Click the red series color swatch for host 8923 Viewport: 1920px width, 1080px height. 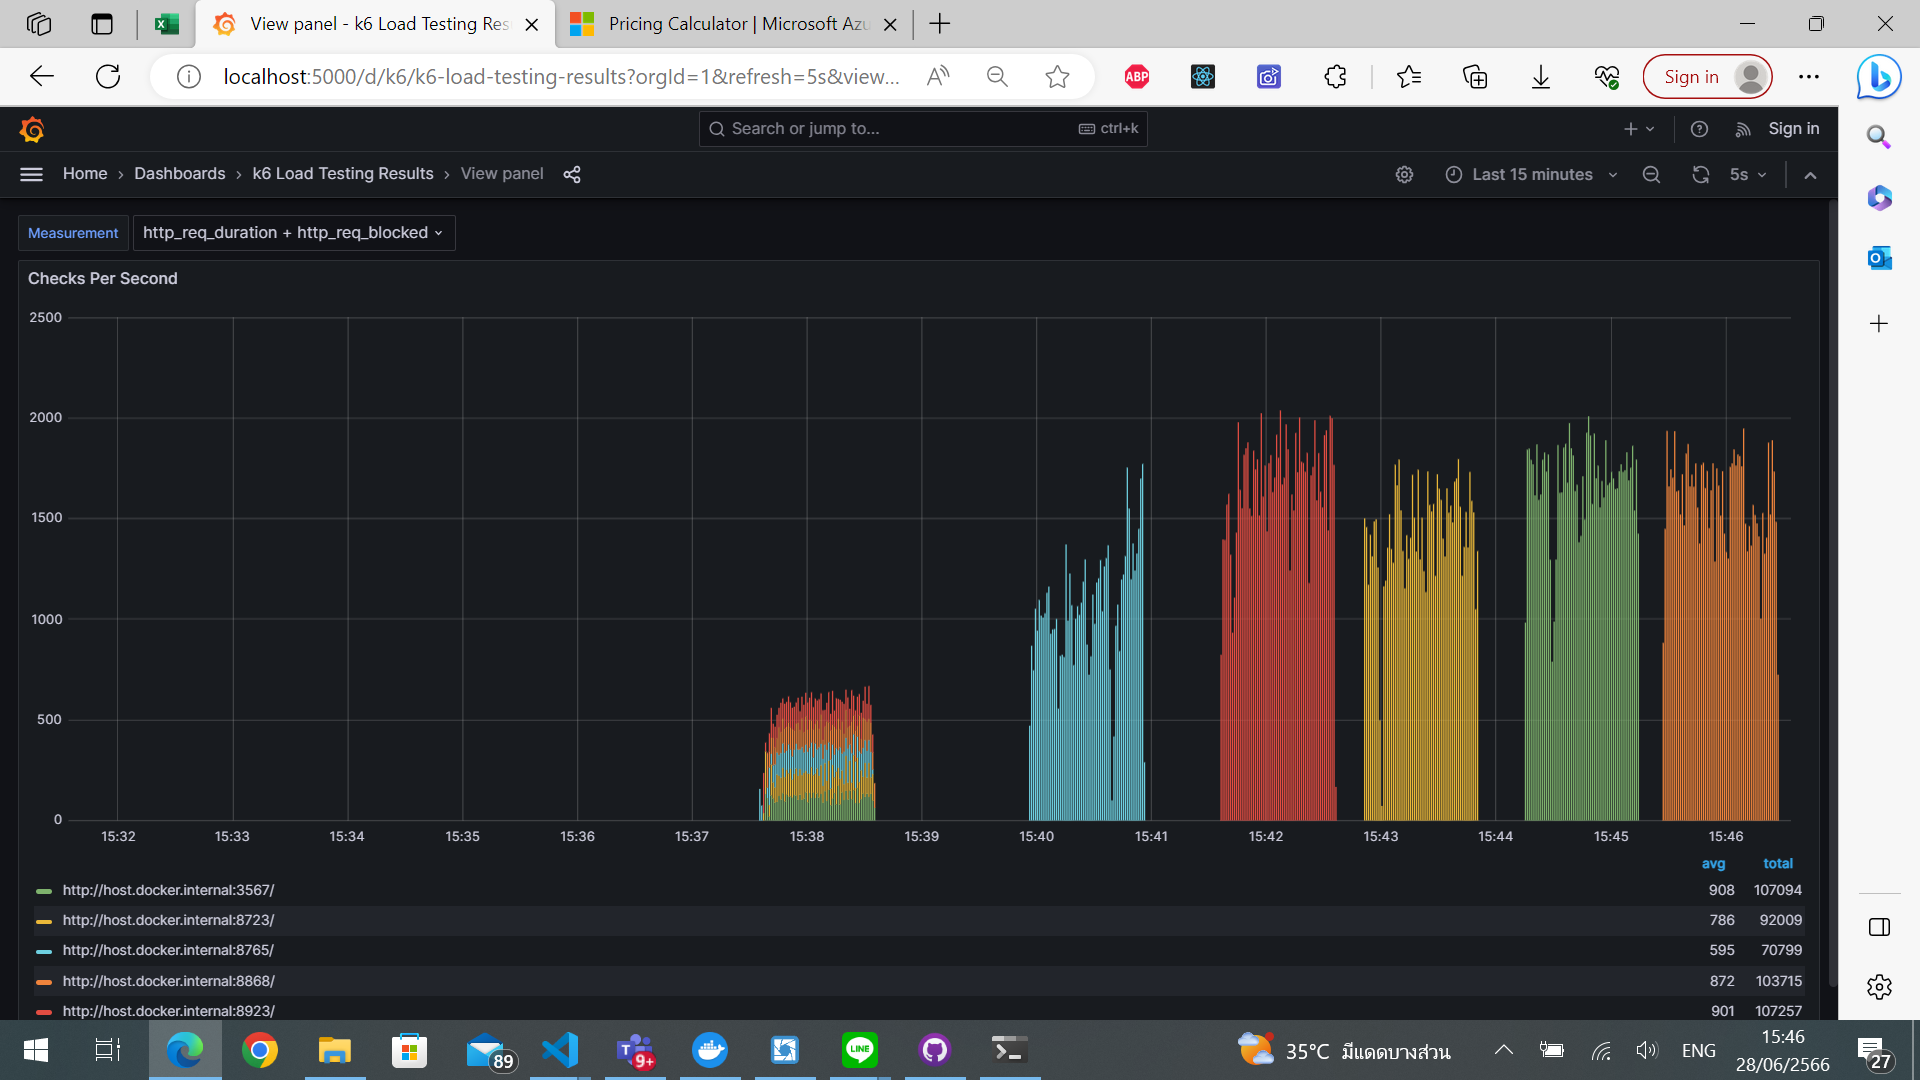[x=43, y=1012]
